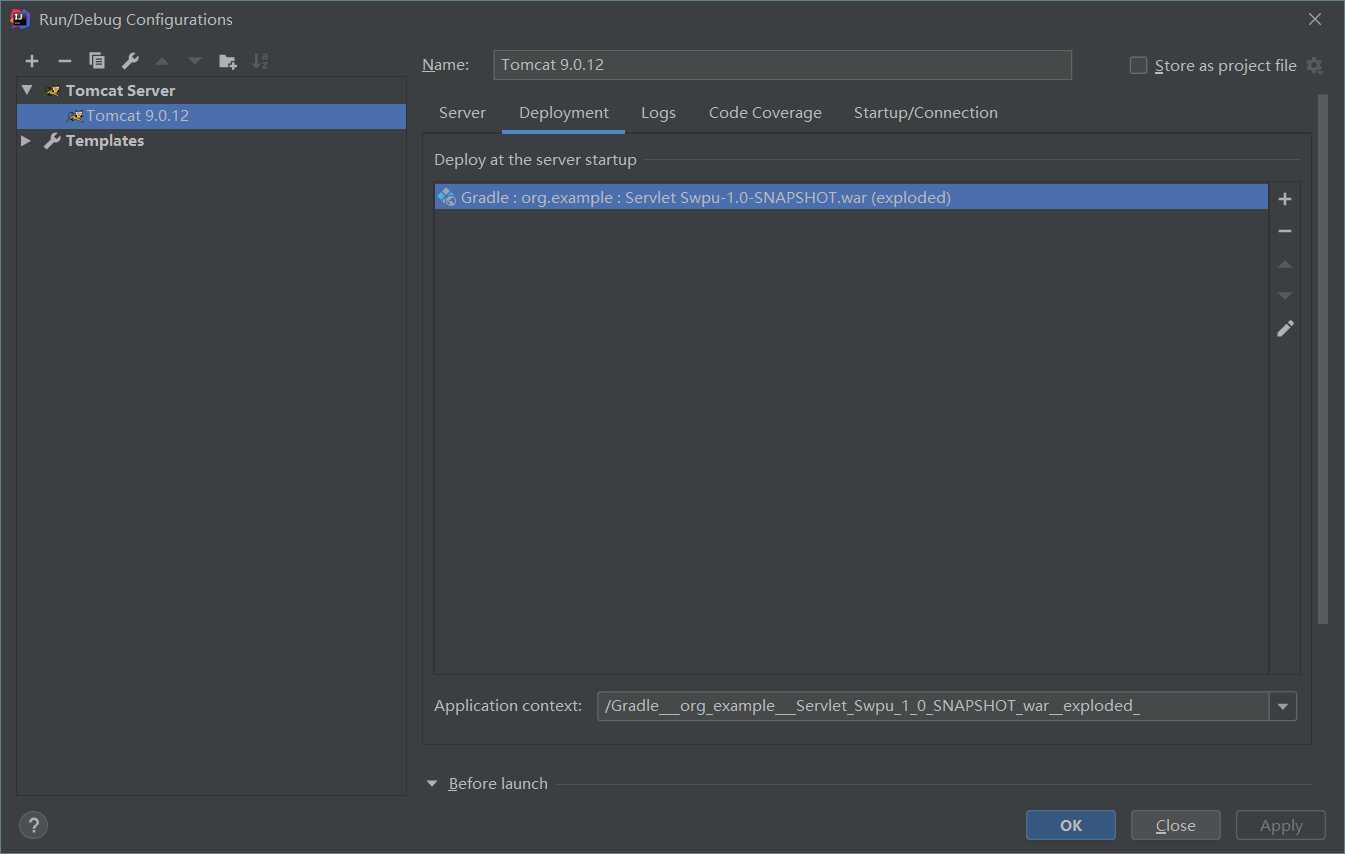The width and height of the screenshot is (1345, 854).
Task: Open the Logs tab
Action: click(658, 113)
